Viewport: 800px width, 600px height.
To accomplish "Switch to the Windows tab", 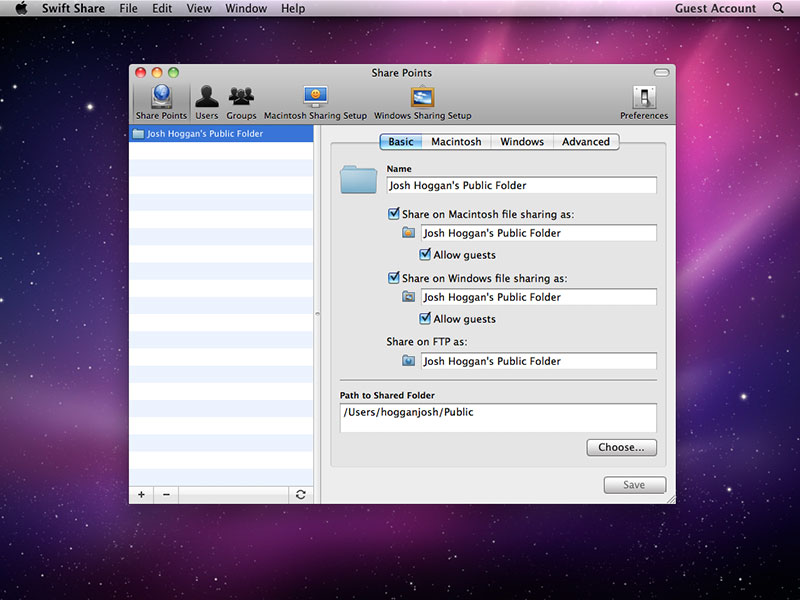I will 522,142.
